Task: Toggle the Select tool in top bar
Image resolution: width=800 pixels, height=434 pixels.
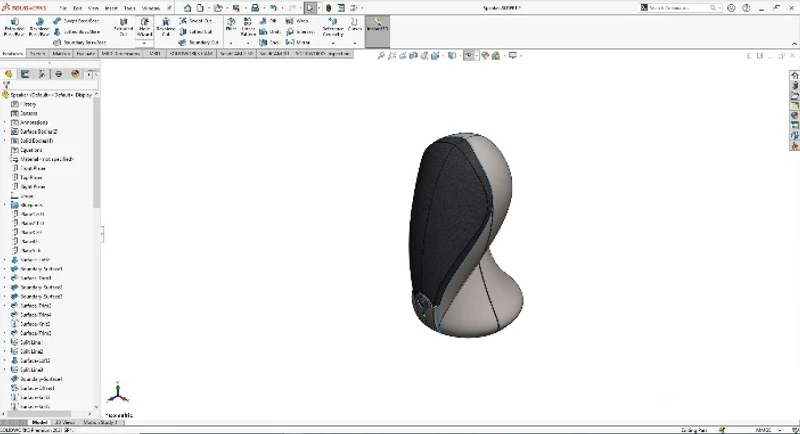Action: [310, 8]
